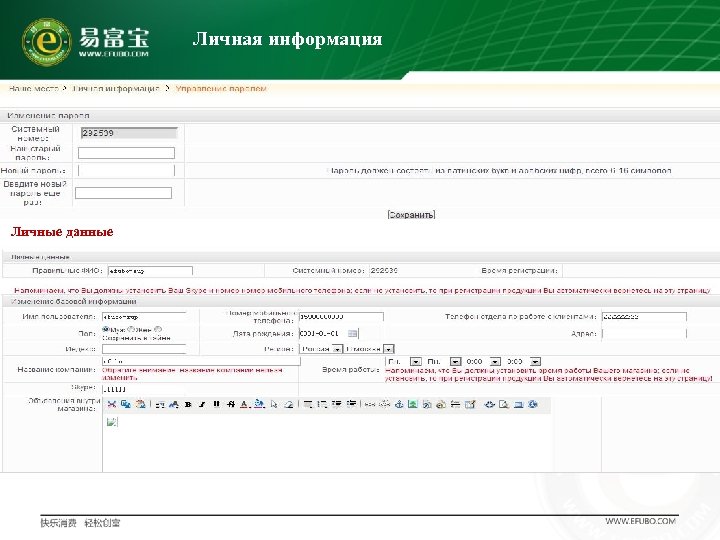Image resolution: width=720 pixels, height=540 pixels.
Task: Select the 'Сохранить в тайне' gender radio button
Action: tap(158, 329)
